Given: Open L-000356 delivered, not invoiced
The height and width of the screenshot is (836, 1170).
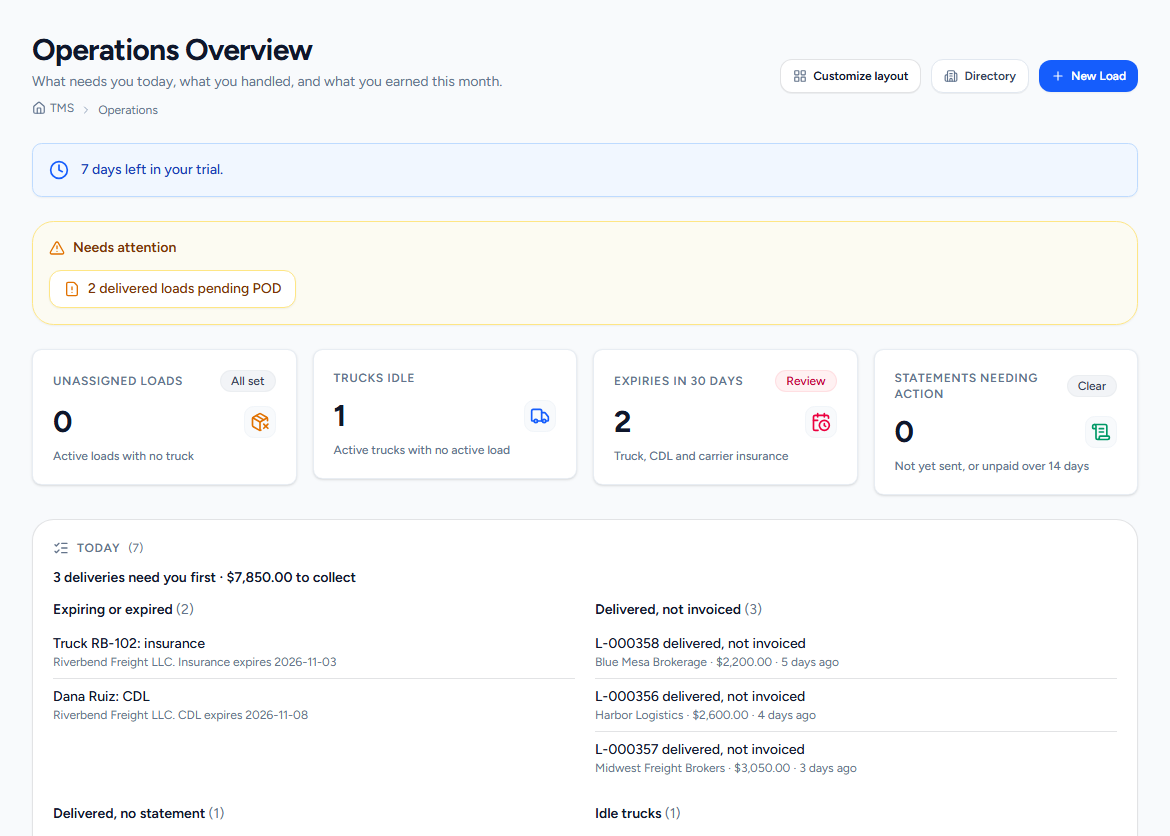Looking at the screenshot, I should pos(856,705).
